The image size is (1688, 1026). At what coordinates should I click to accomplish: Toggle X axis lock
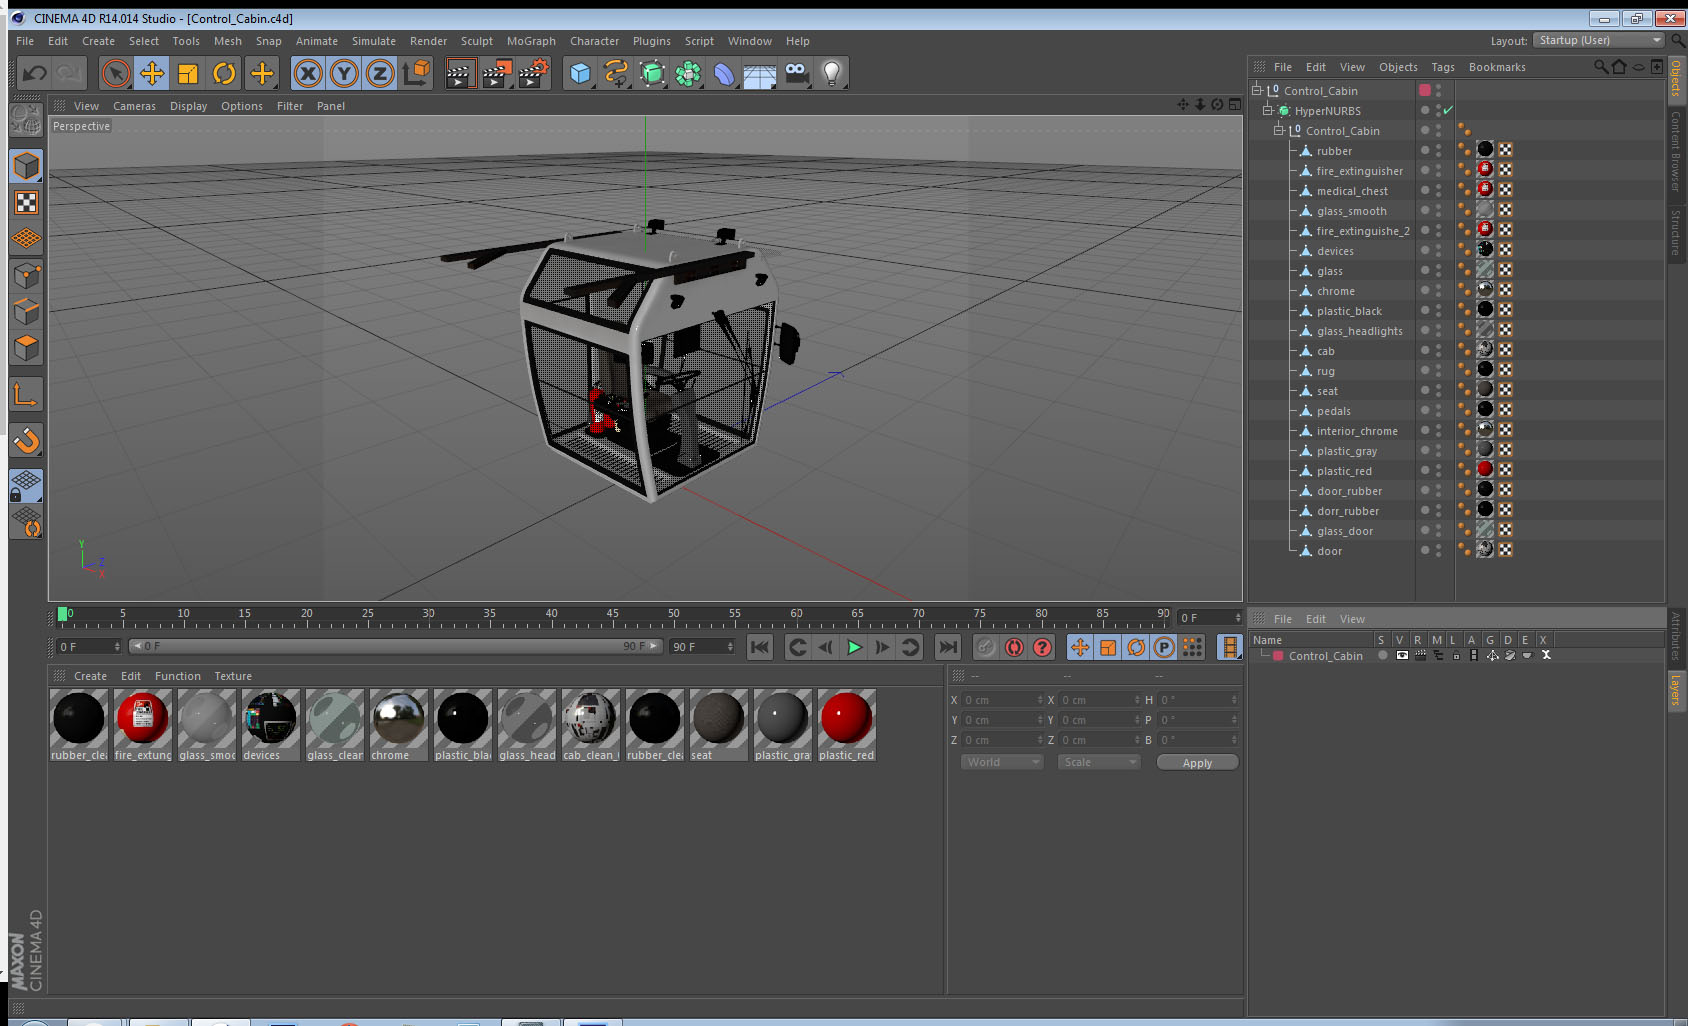(x=308, y=73)
